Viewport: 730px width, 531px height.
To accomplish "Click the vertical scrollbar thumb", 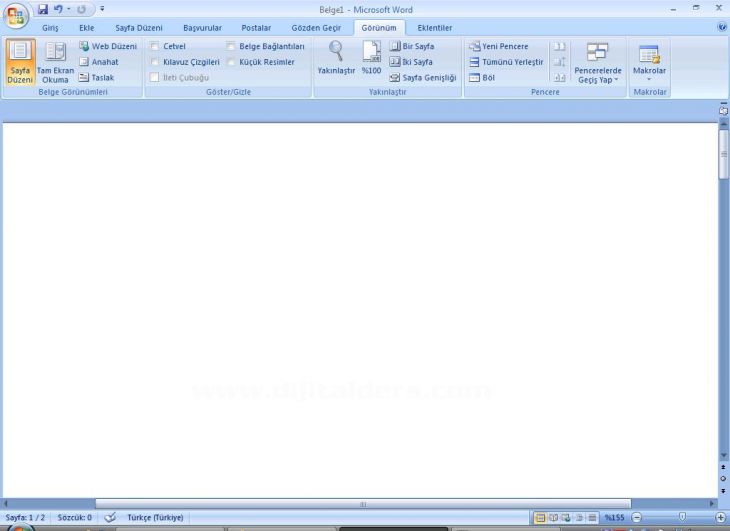I will pyautogui.click(x=723, y=155).
